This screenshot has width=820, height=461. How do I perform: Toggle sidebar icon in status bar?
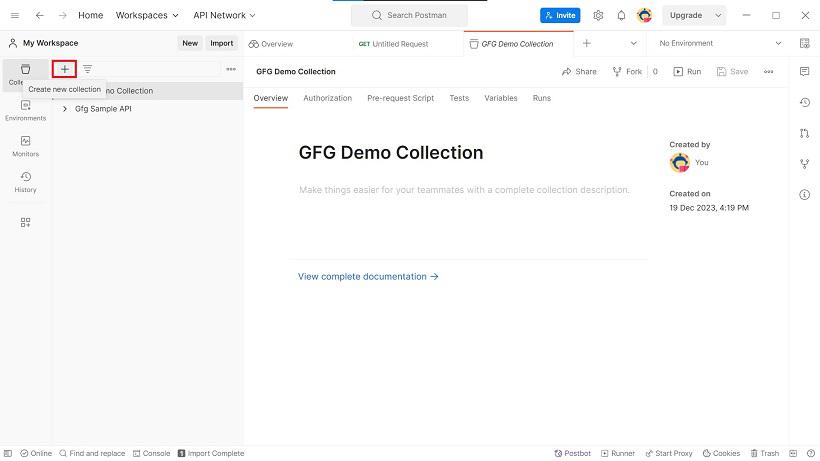click(8, 453)
